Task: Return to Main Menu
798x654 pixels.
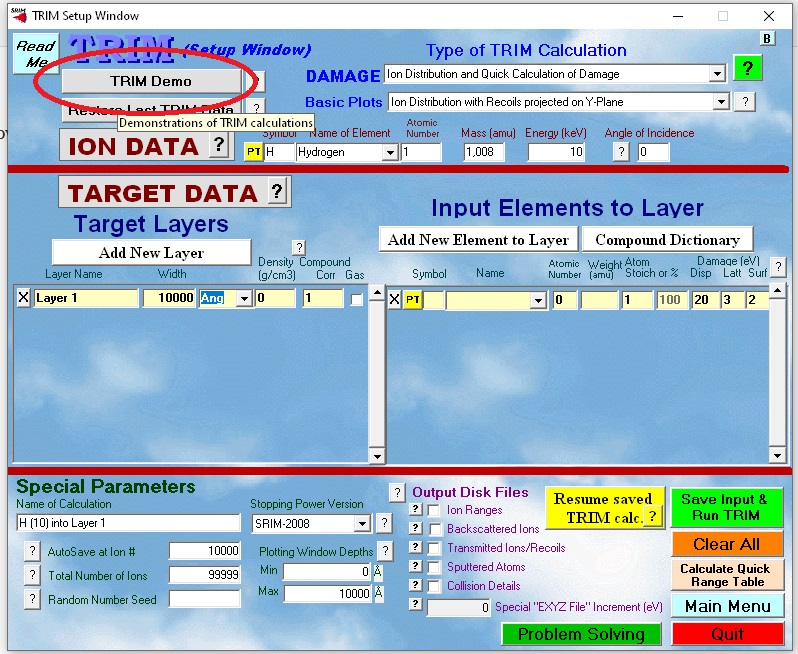Action: [727, 606]
